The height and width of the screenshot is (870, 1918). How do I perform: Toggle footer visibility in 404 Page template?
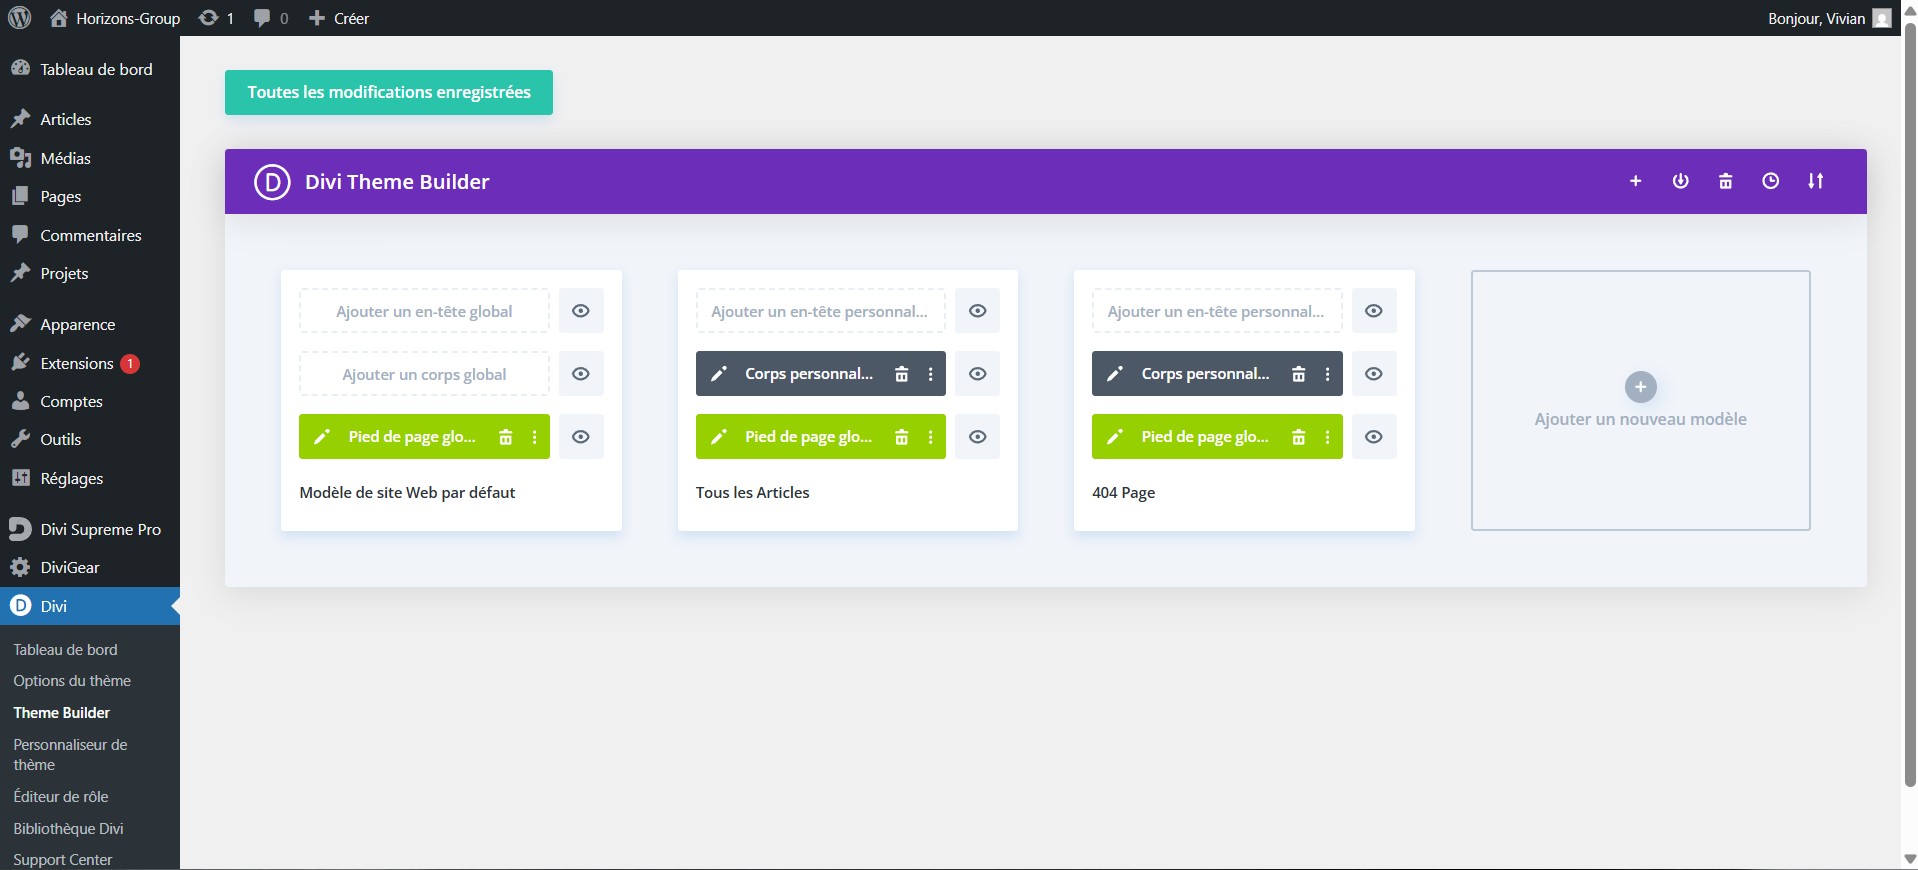(x=1374, y=437)
